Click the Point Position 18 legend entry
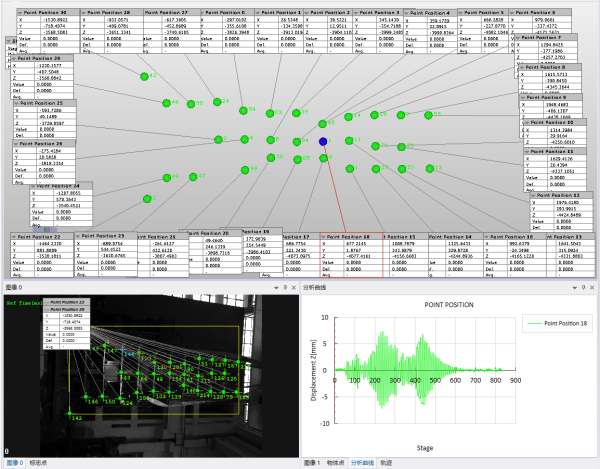This screenshot has height=469, width=600. [557, 324]
